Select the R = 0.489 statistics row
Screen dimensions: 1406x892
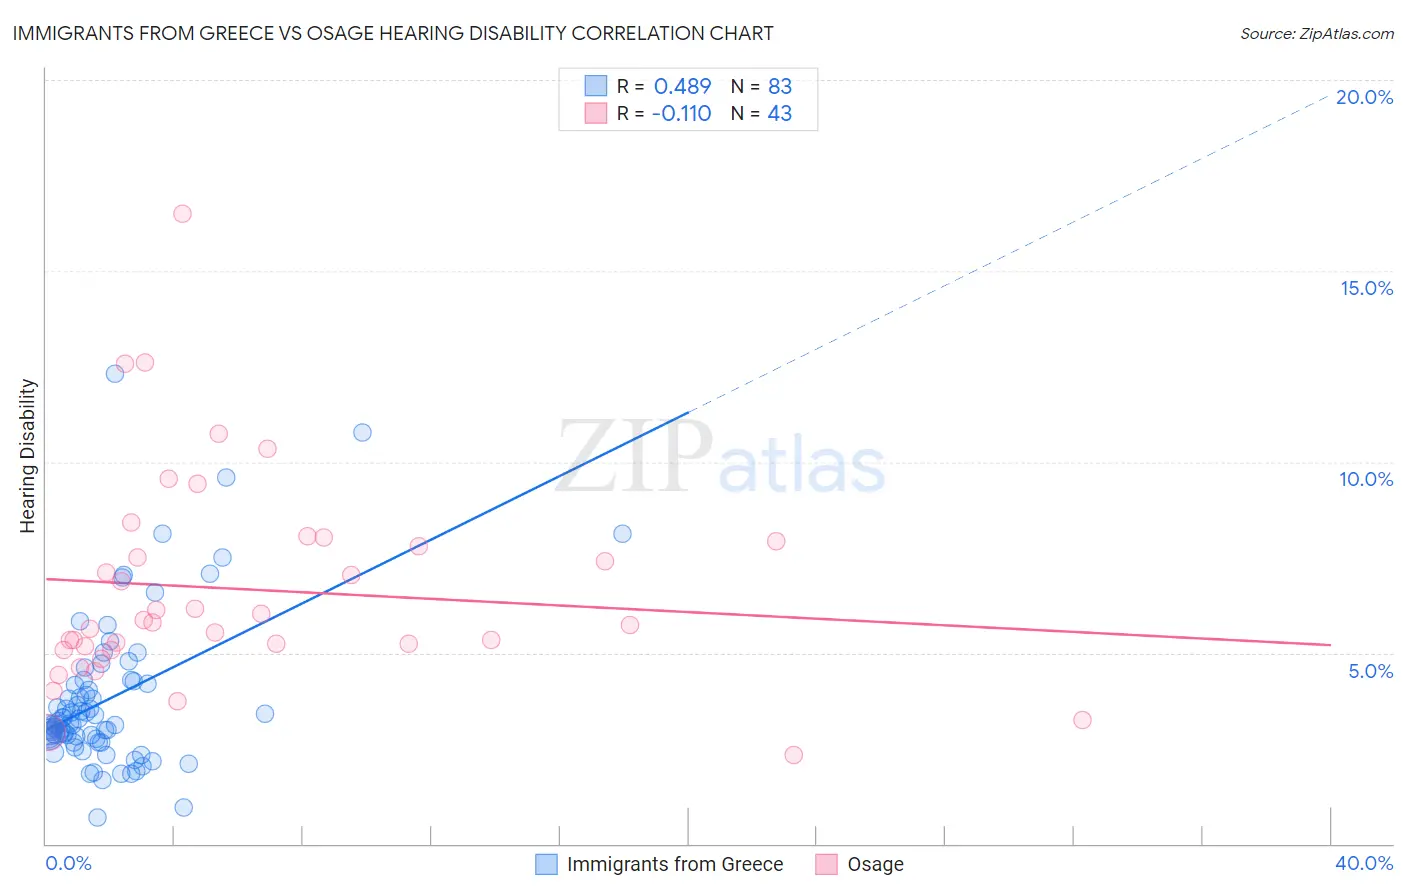click(x=688, y=86)
